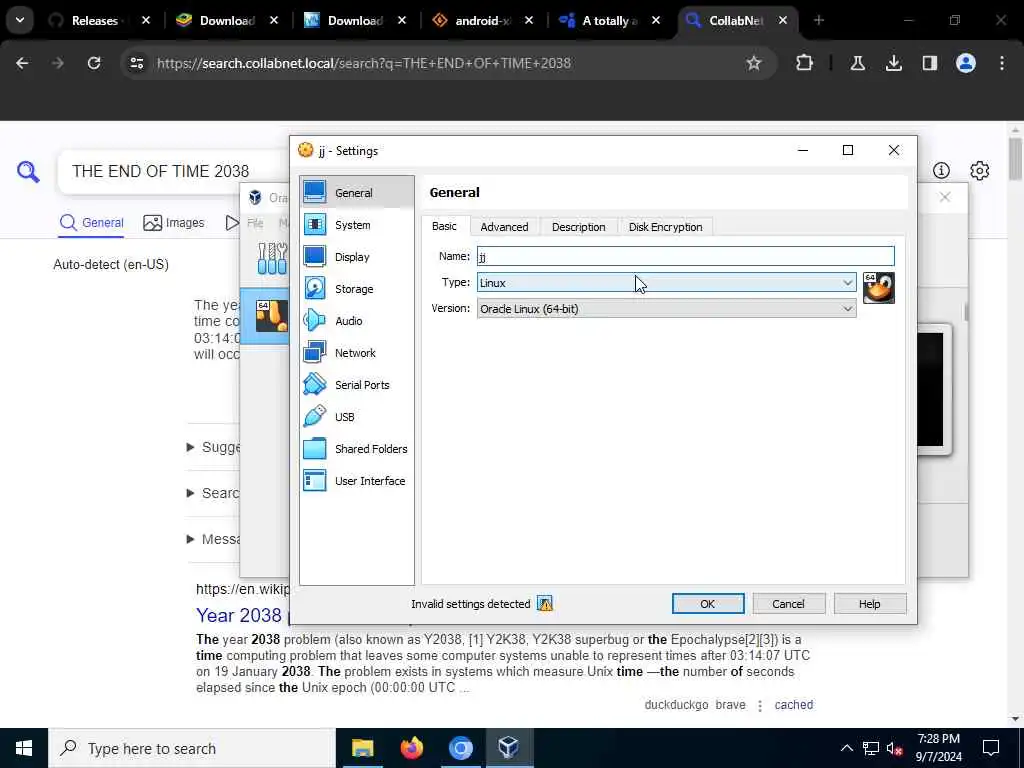Screen dimensions: 1024x768
Task: Open new browser tab with plus
Action: coord(818,20)
